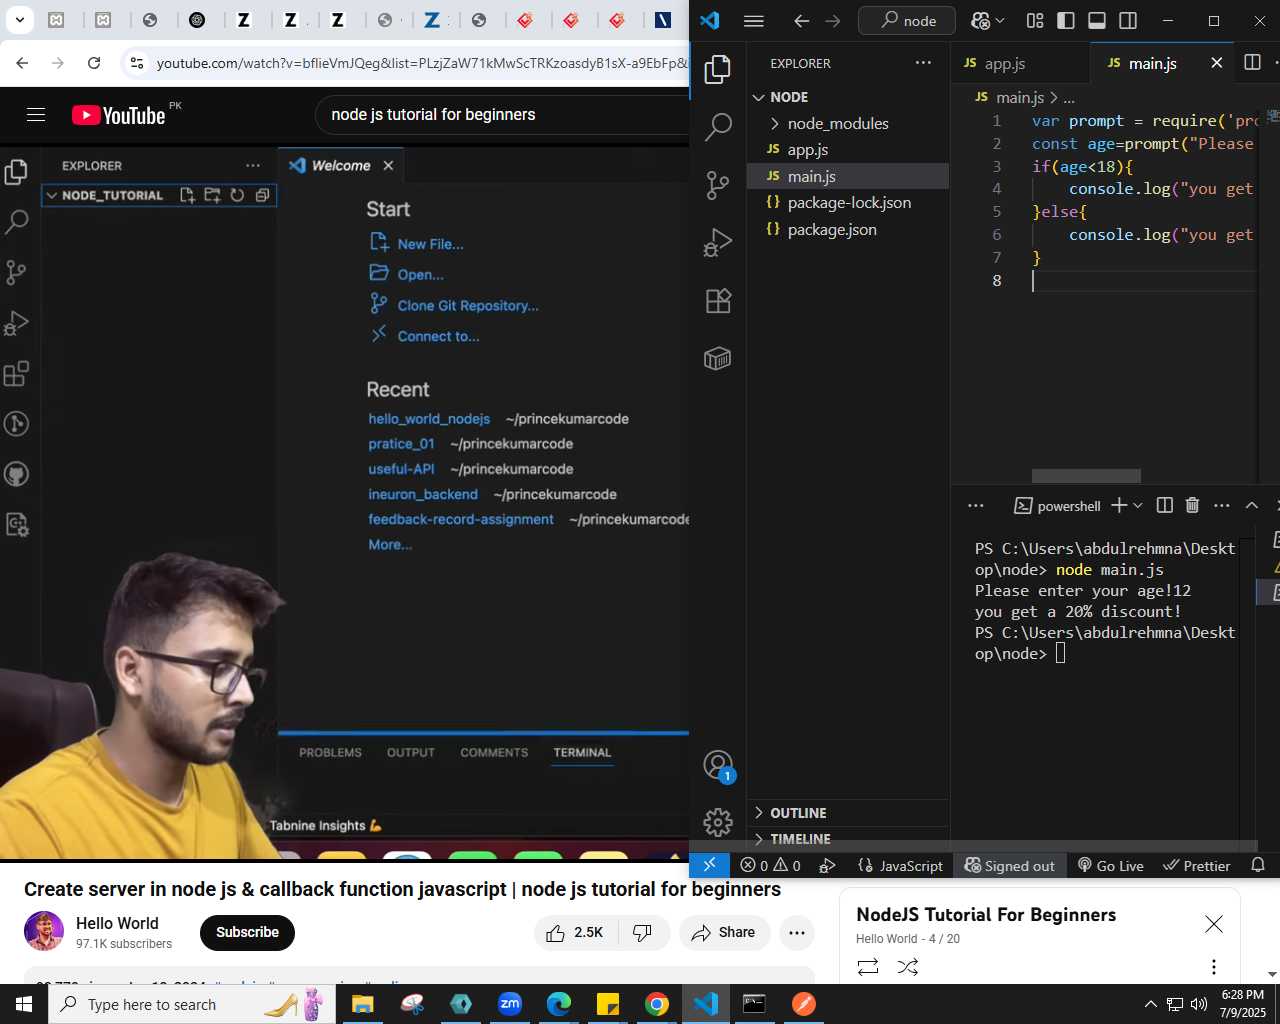This screenshot has height=1024, width=1280.
Task: Toggle the primary side bar visibility
Action: 1066,21
